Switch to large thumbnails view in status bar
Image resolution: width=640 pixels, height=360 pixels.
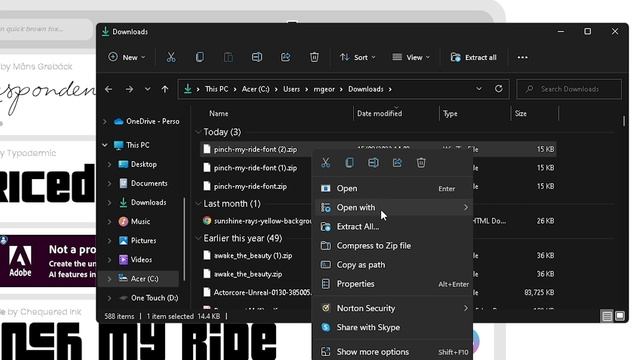point(620,316)
